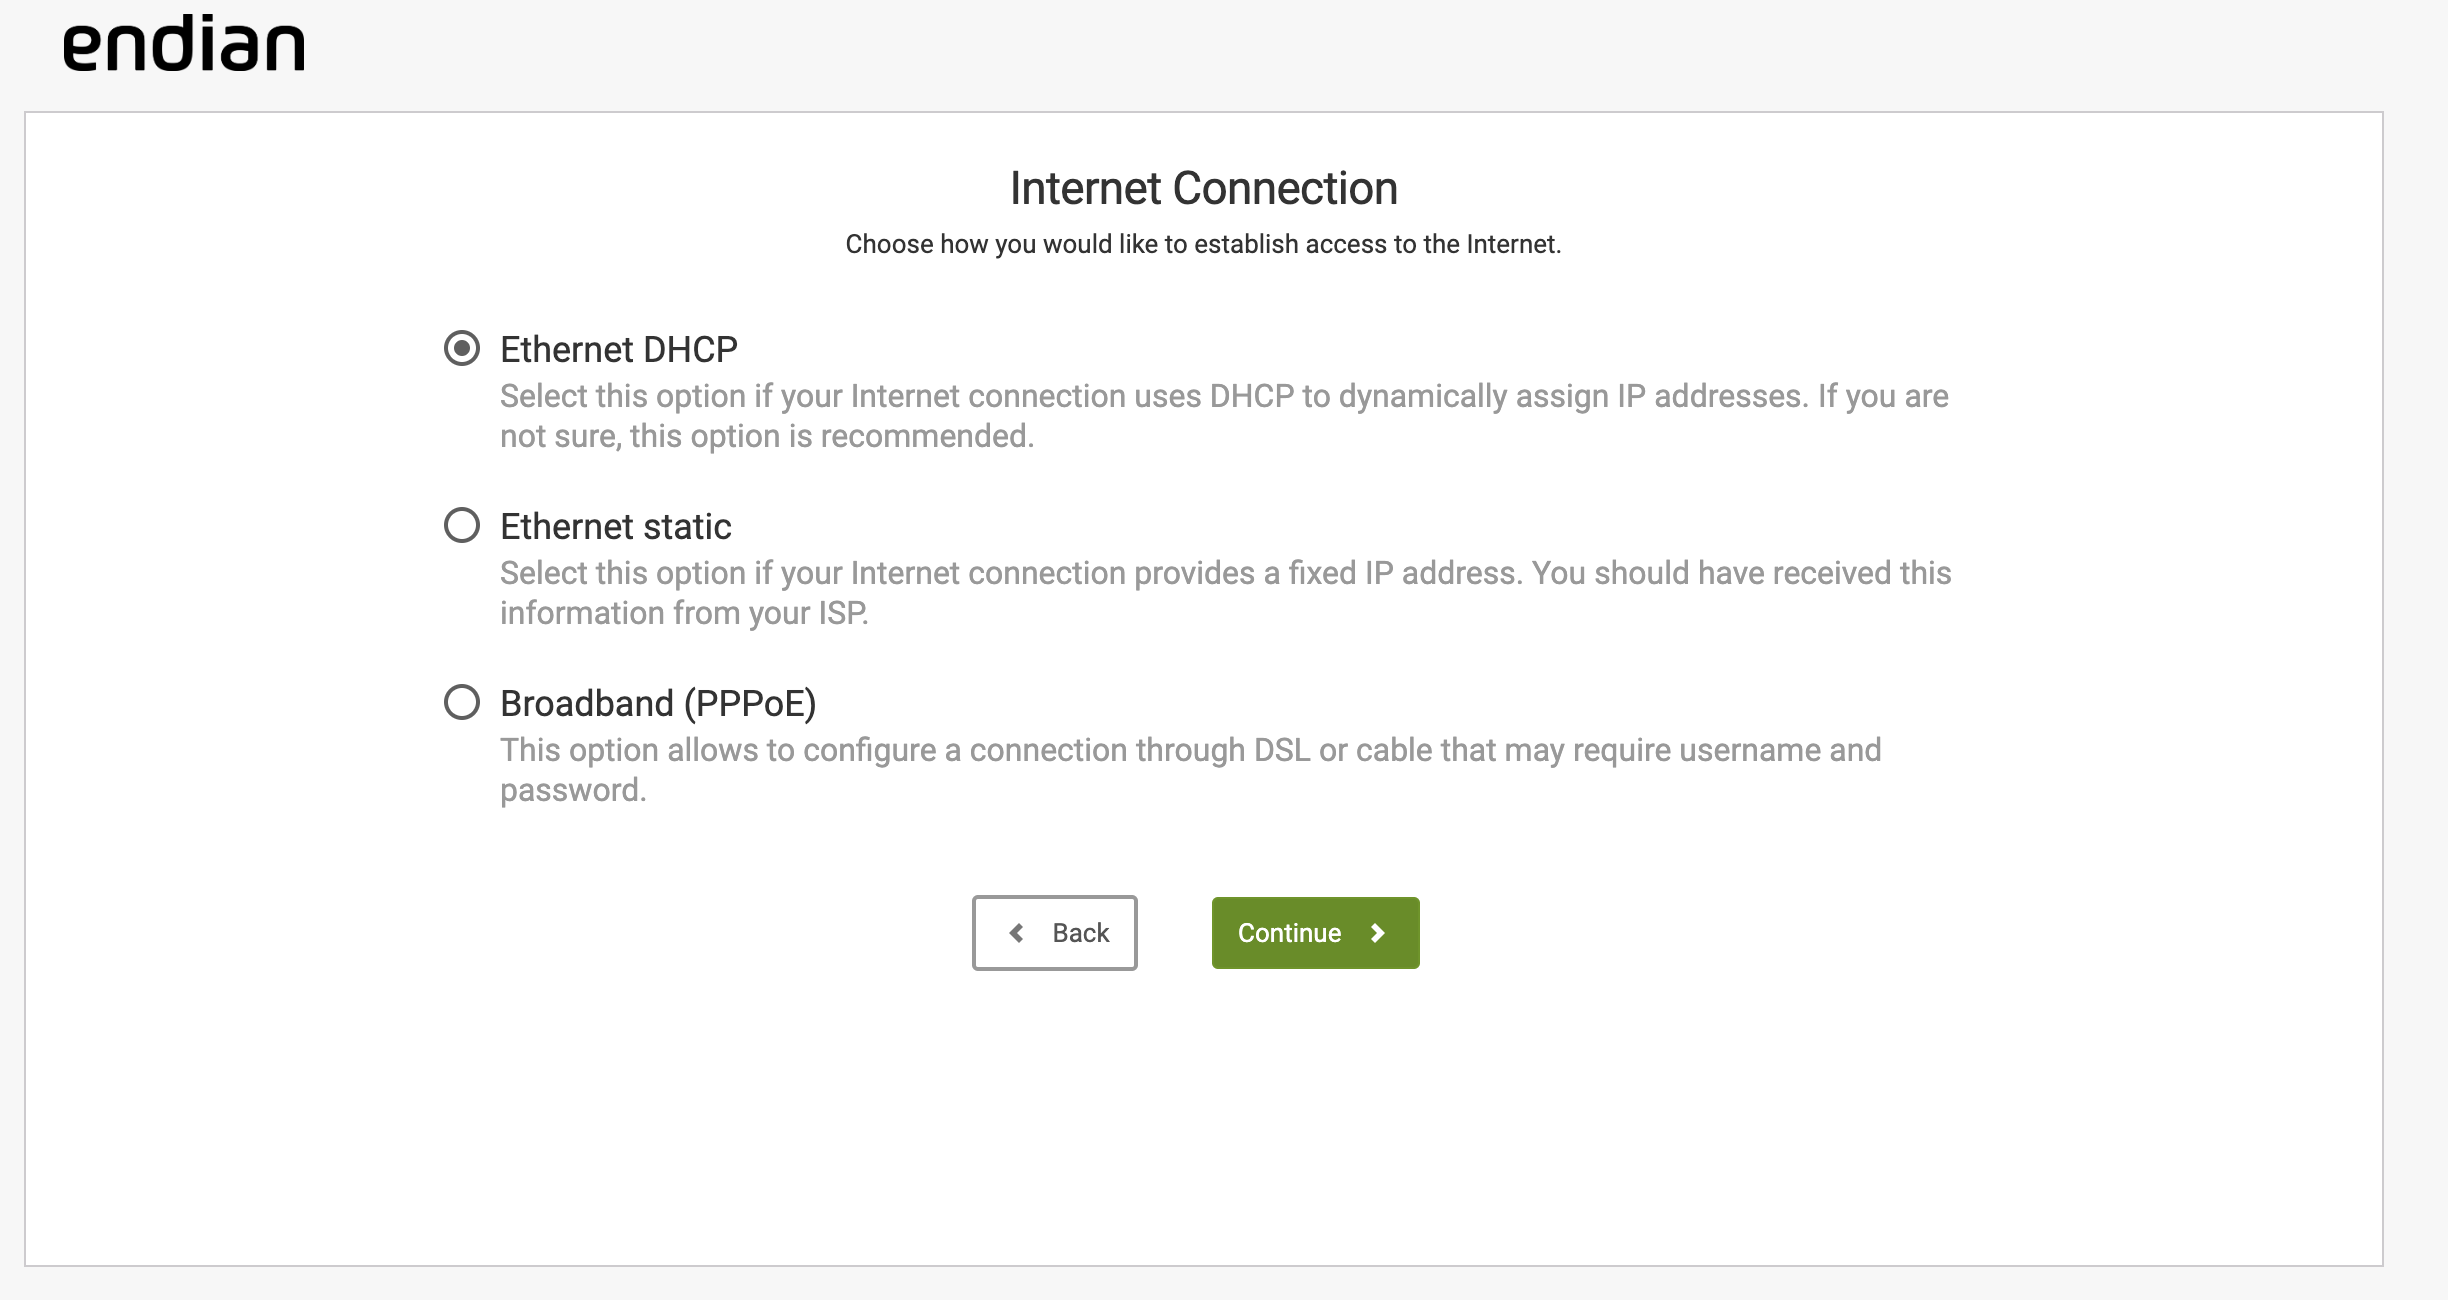Image resolution: width=2448 pixels, height=1300 pixels.
Task: Select the Ethernet DHCP radio button
Action: click(x=461, y=348)
